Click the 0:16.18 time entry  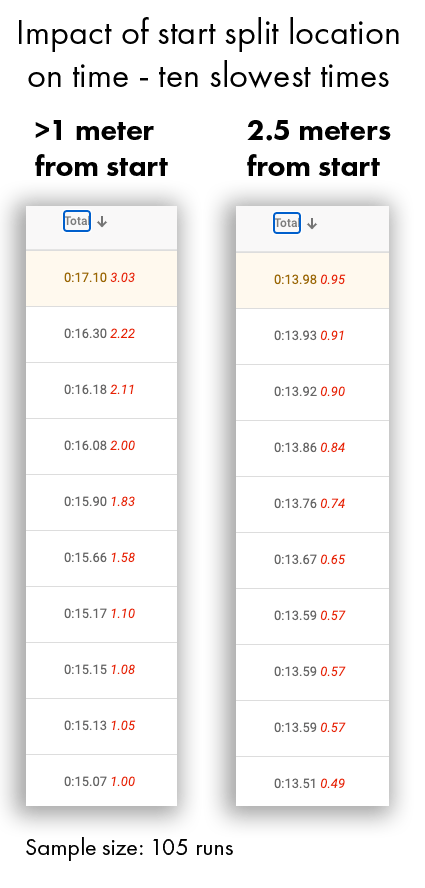(86, 390)
